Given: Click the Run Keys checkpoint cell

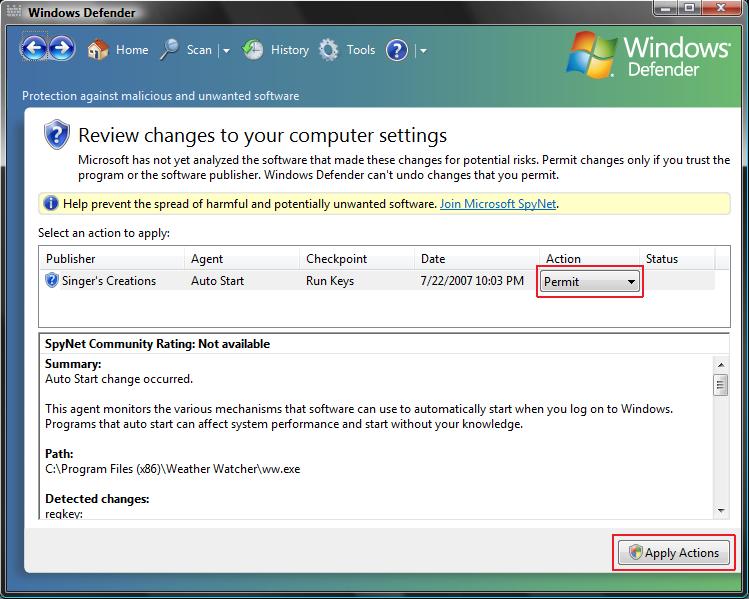Looking at the screenshot, I should click(x=330, y=281).
